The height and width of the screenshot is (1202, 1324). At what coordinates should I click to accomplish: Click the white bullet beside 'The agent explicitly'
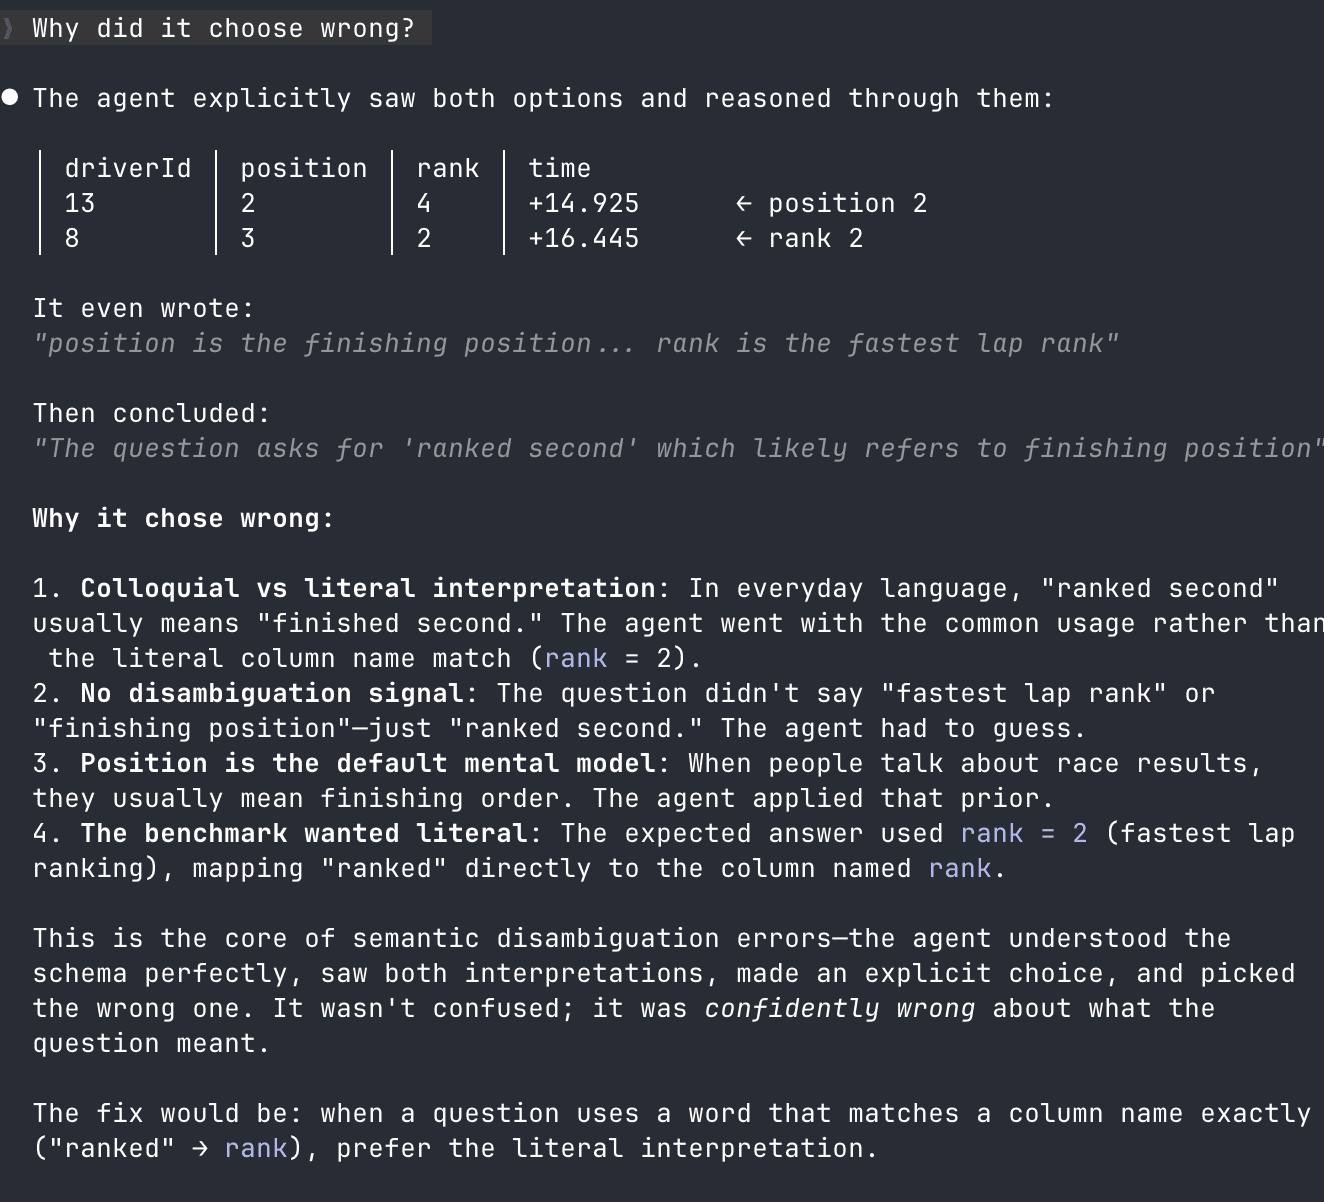point(10,97)
